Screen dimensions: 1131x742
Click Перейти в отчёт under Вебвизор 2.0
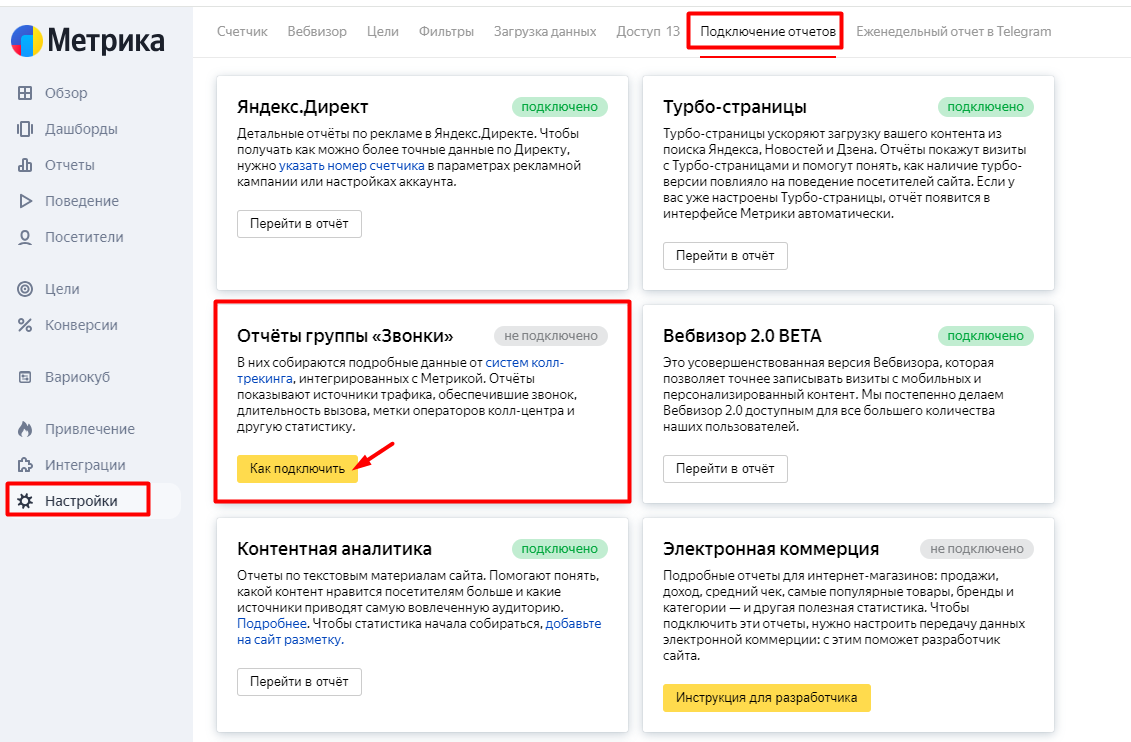click(725, 469)
